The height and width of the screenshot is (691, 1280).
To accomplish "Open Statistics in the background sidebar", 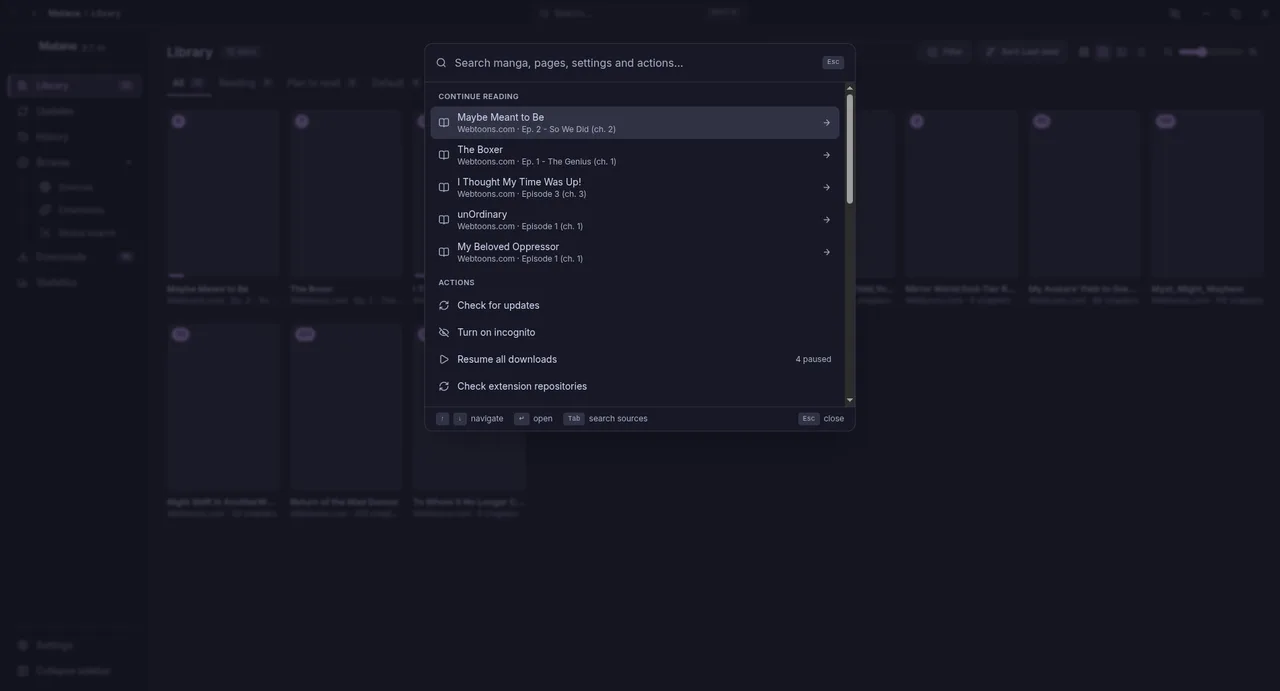I will click(x=74, y=283).
